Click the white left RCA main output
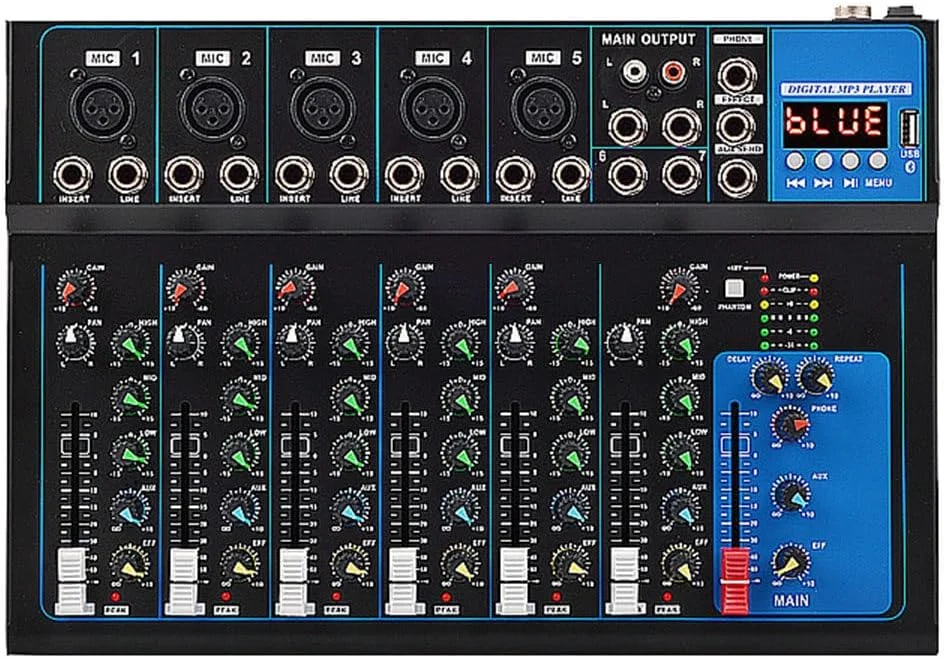The image size is (944, 659). click(630, 72)
